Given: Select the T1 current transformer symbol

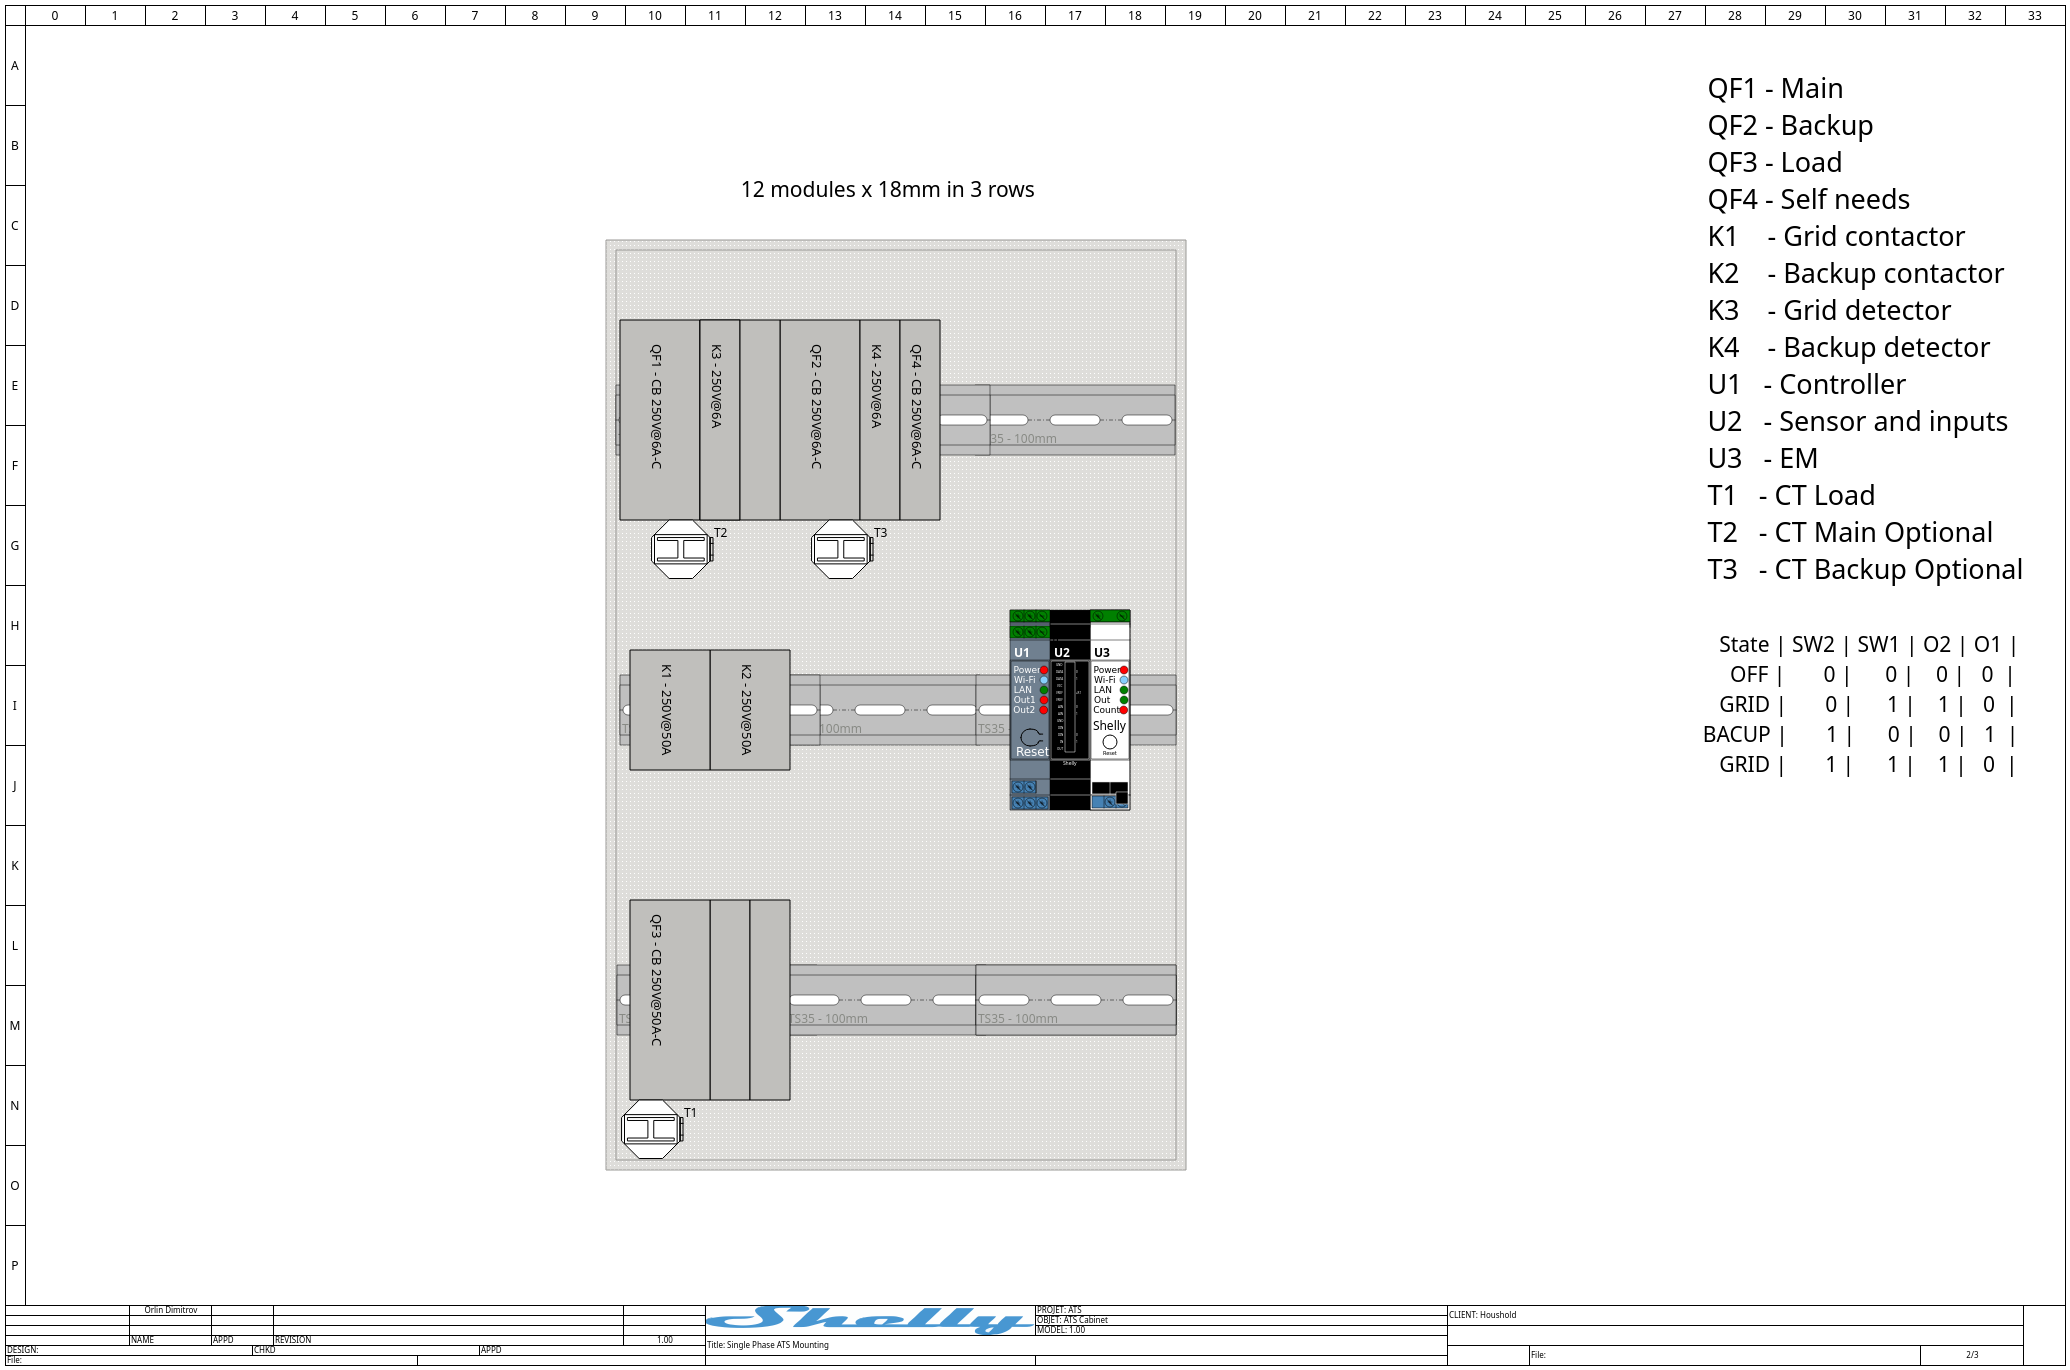Looking at the screenshot, I should 652,1130.
